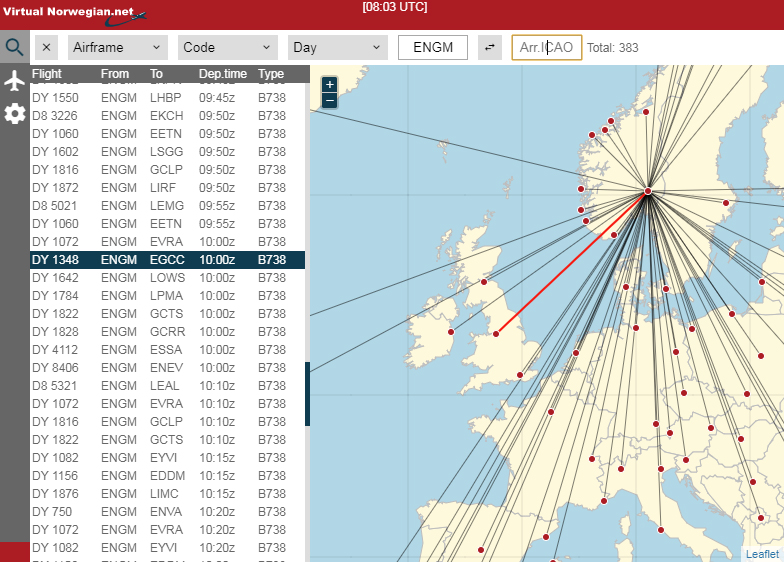Select flight D8 3226 to EKCH
The width and height of the screenshot is (784, 562).
(168, 116)
